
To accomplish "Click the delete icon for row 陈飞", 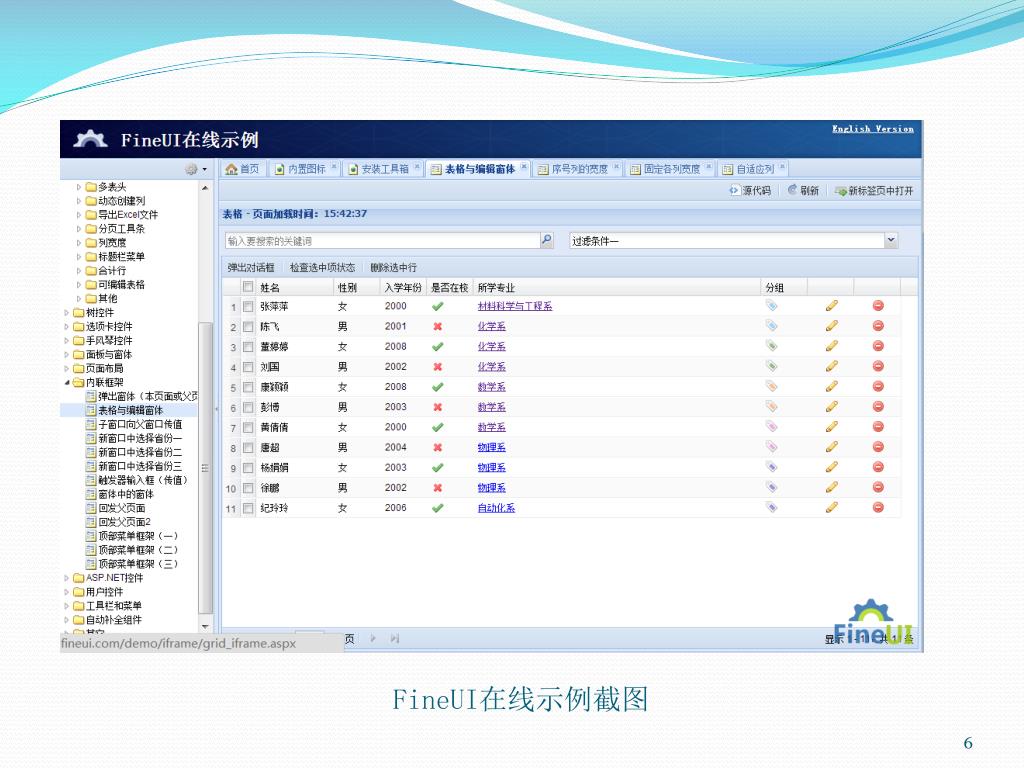I will [878, 326].
